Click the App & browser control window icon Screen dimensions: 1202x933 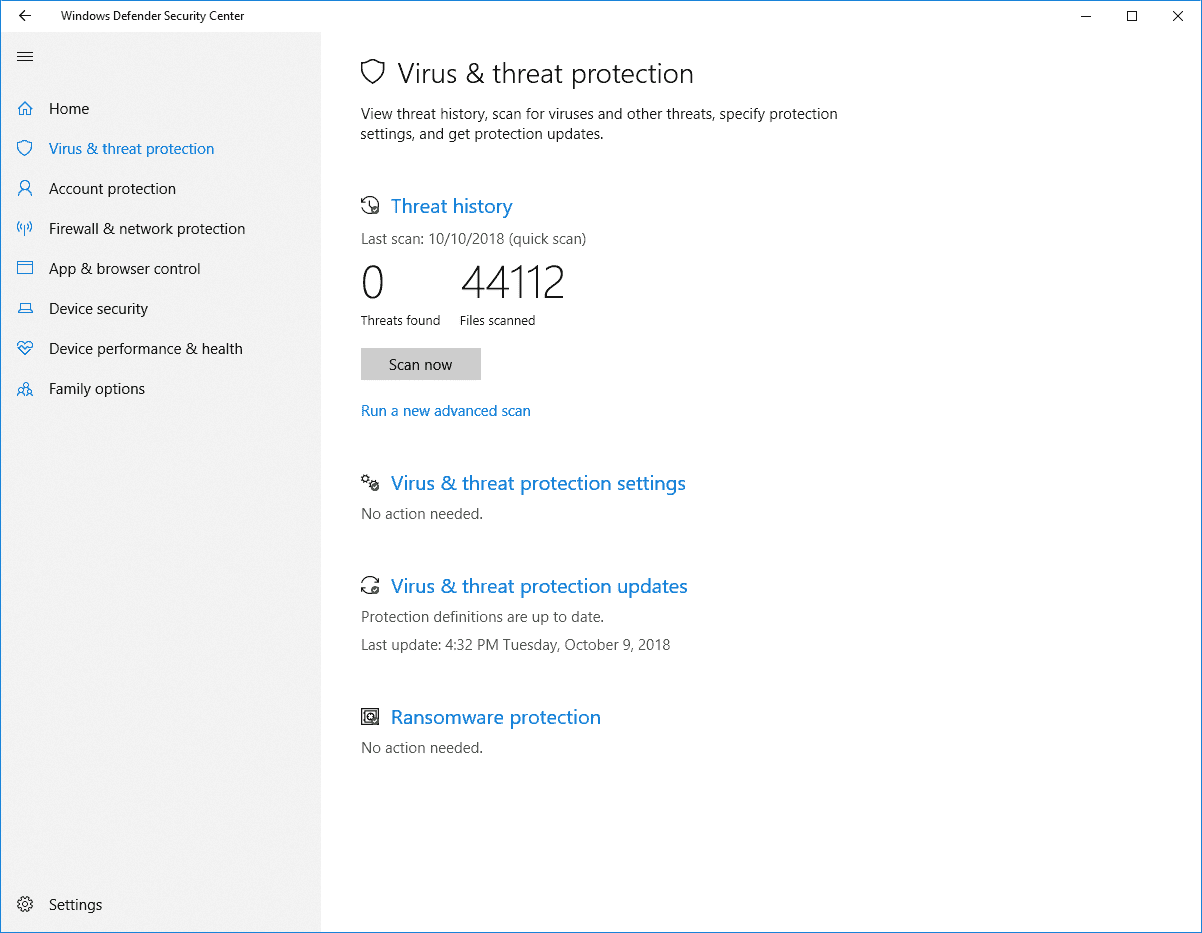[x=25, y=269]
